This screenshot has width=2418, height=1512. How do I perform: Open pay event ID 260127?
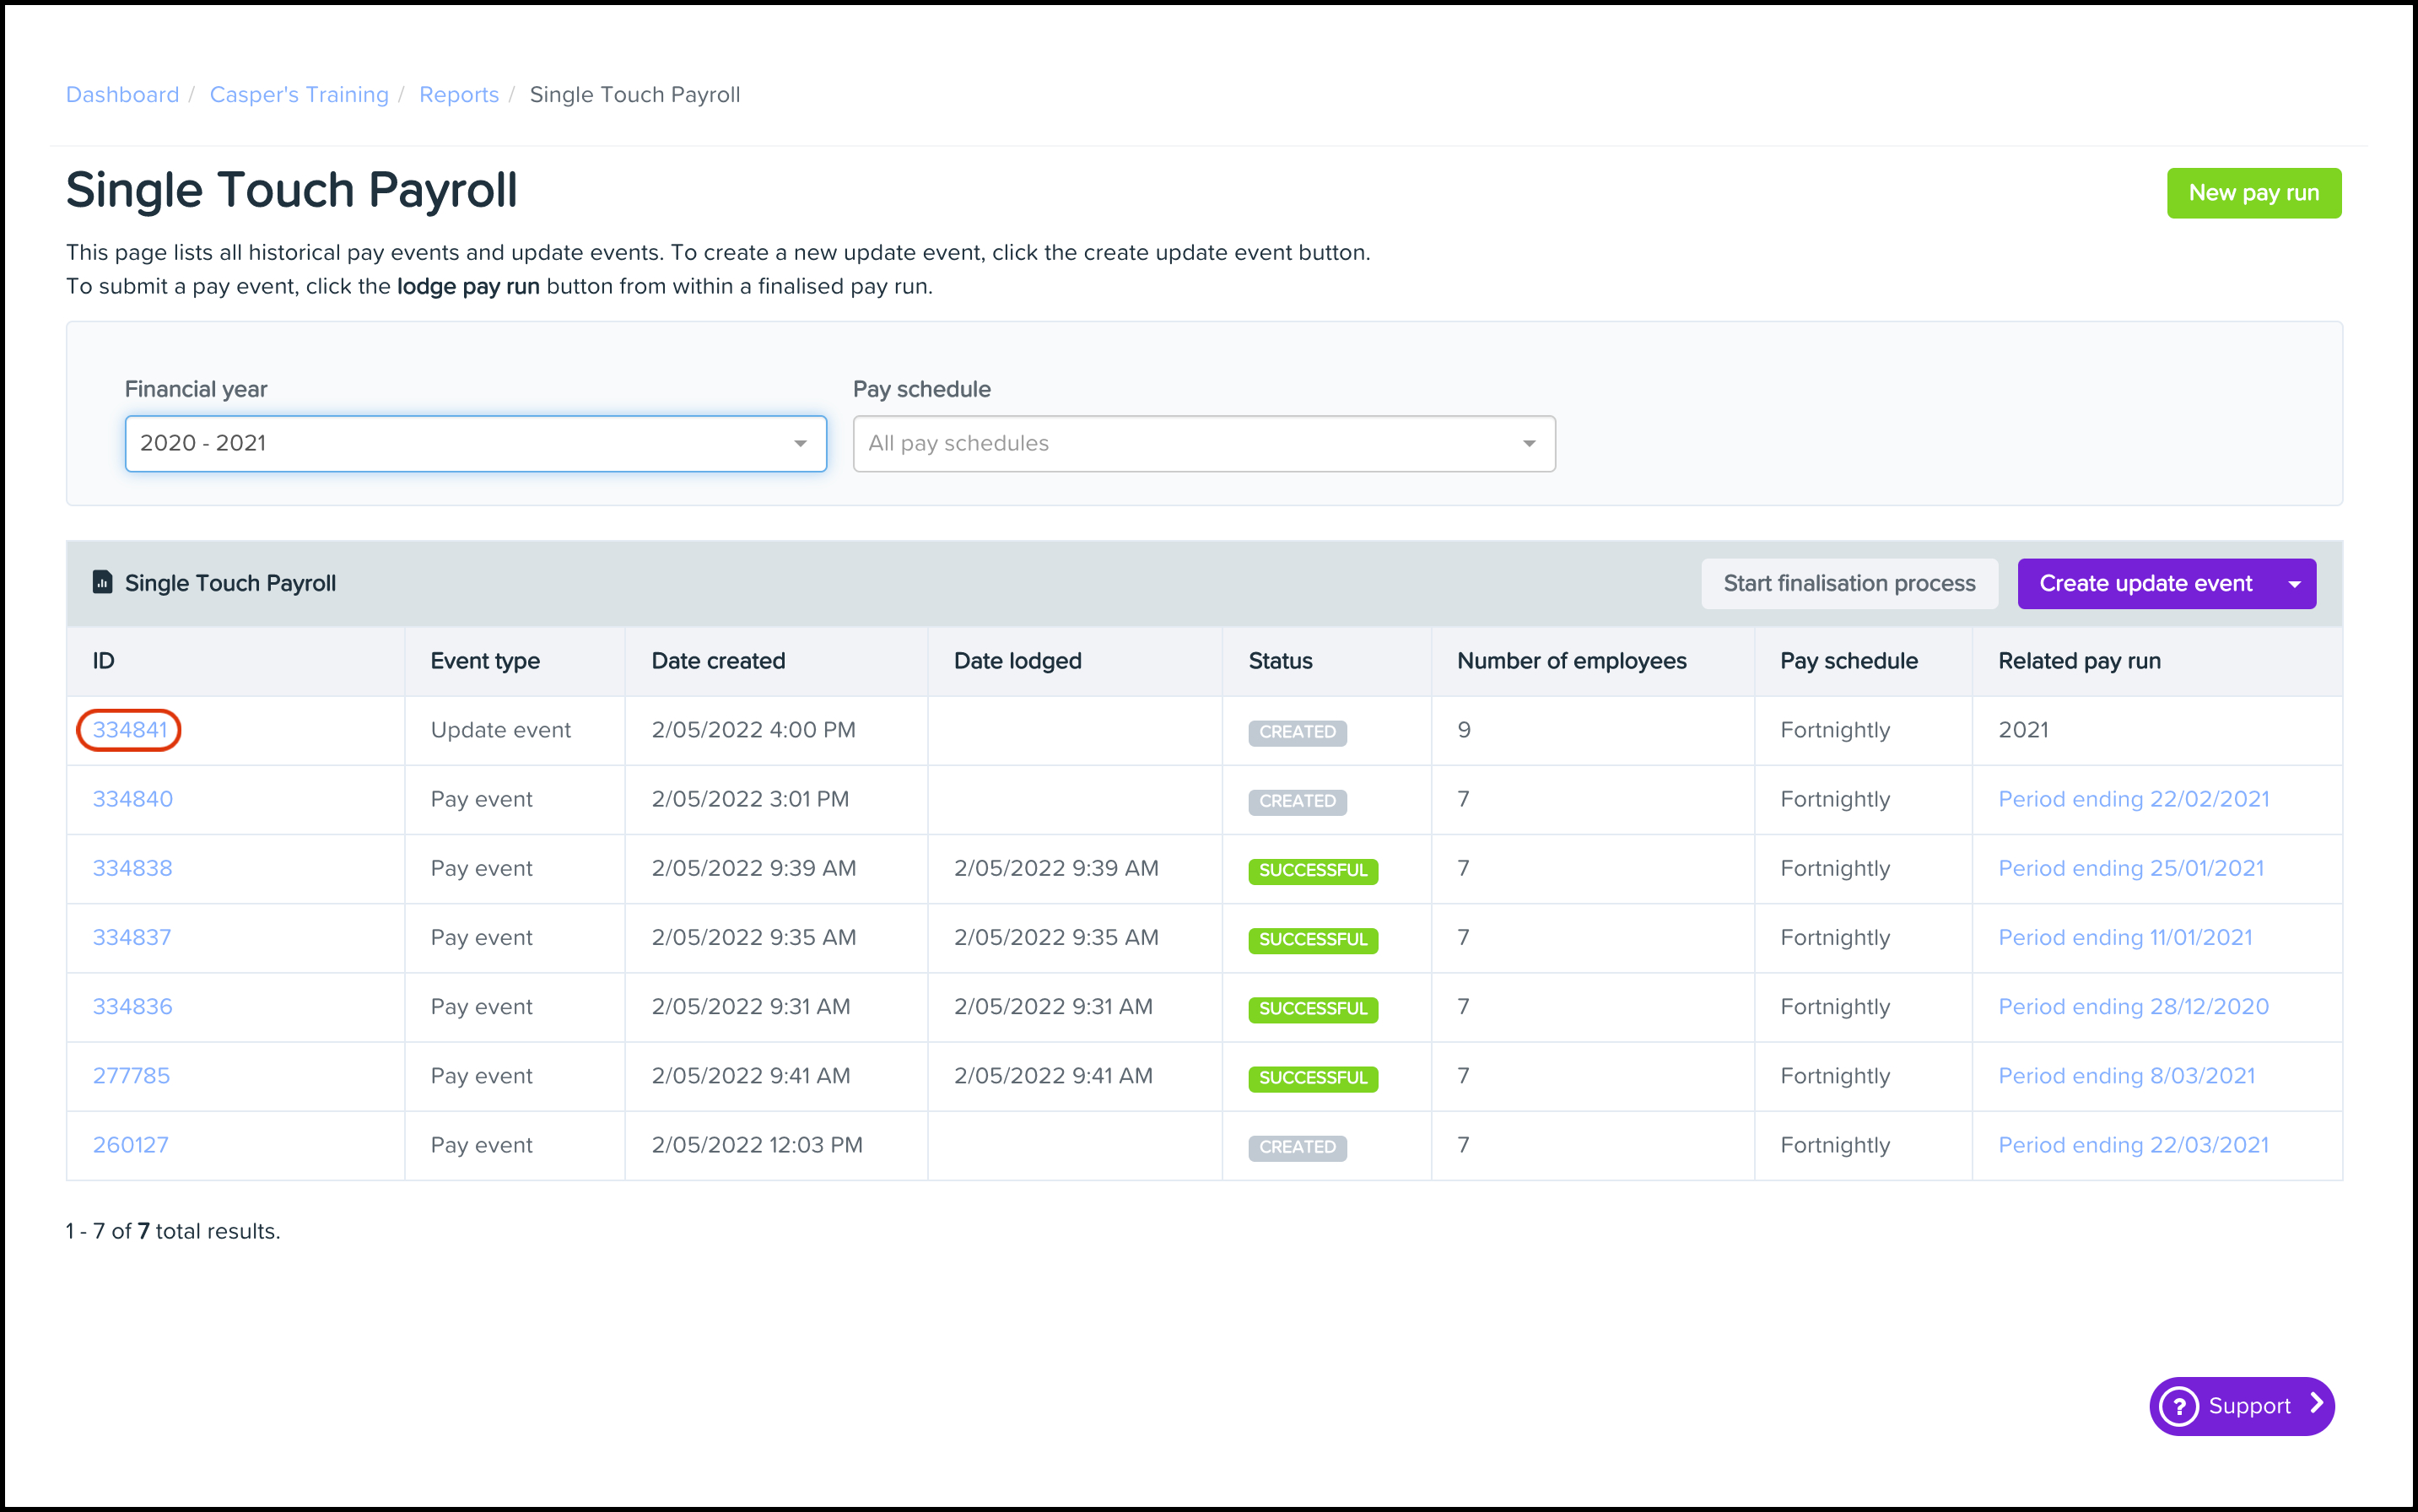pyautogui.click(x=130, y=1145)
